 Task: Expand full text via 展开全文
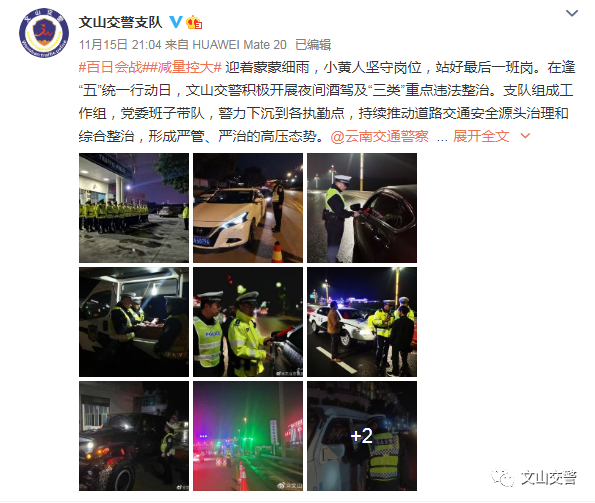click(x=481, y=136)
